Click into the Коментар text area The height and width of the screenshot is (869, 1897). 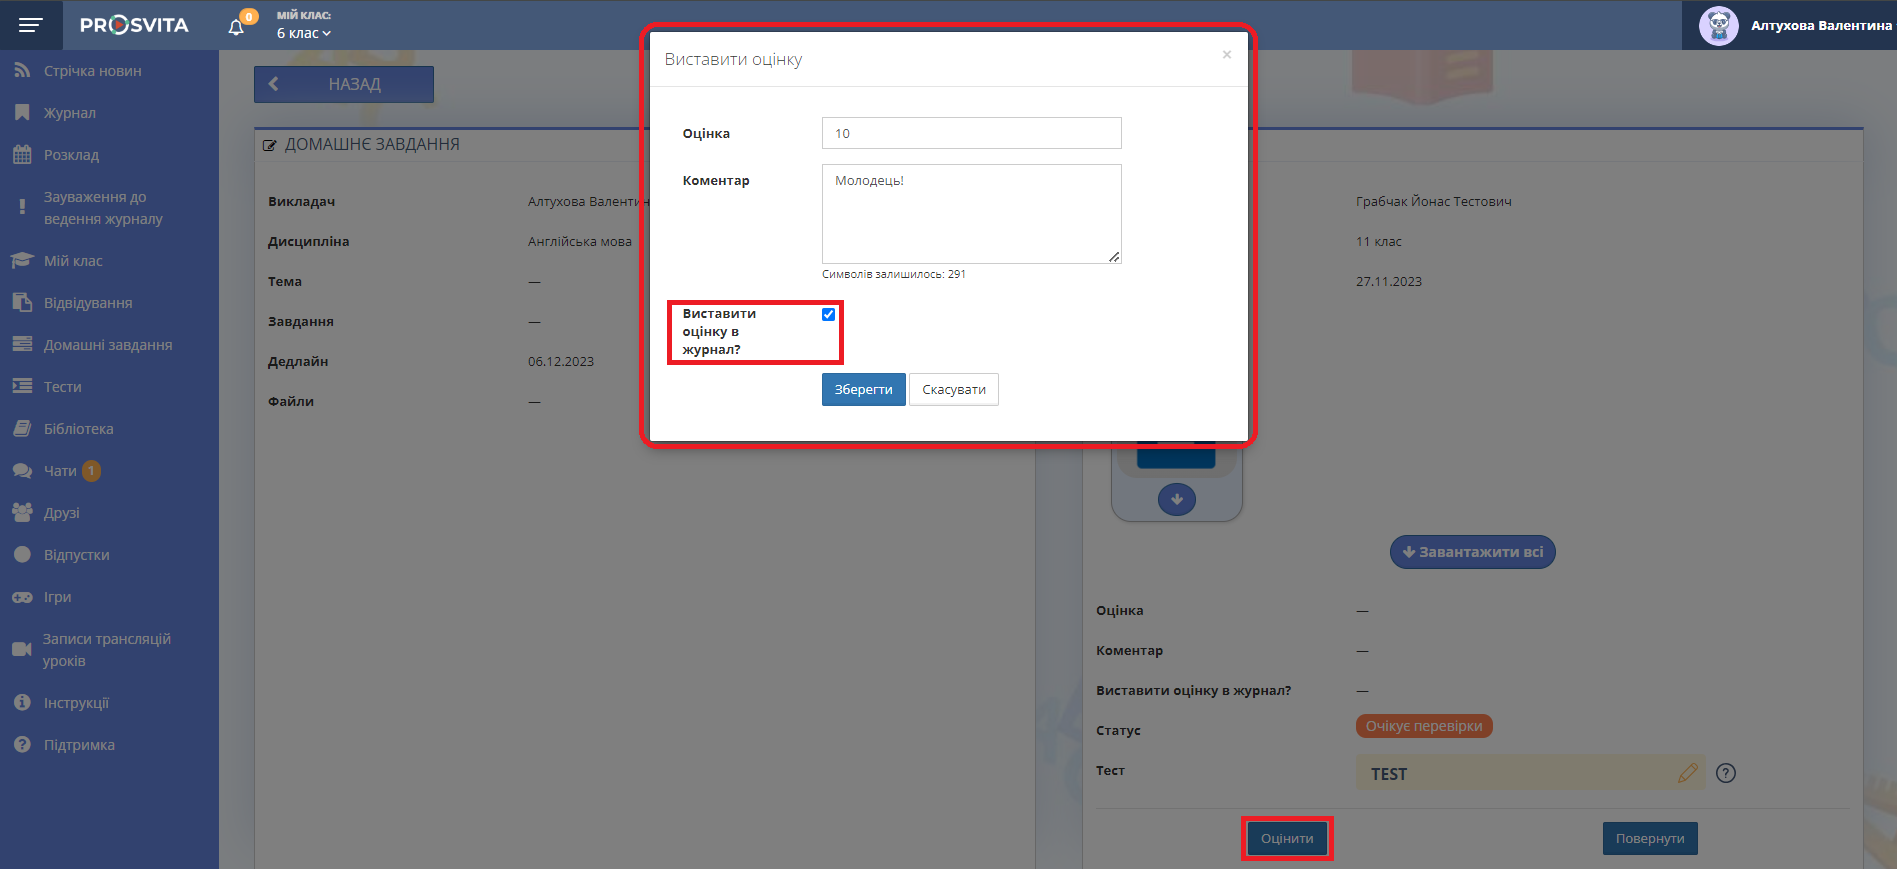[x=971, y=214]
